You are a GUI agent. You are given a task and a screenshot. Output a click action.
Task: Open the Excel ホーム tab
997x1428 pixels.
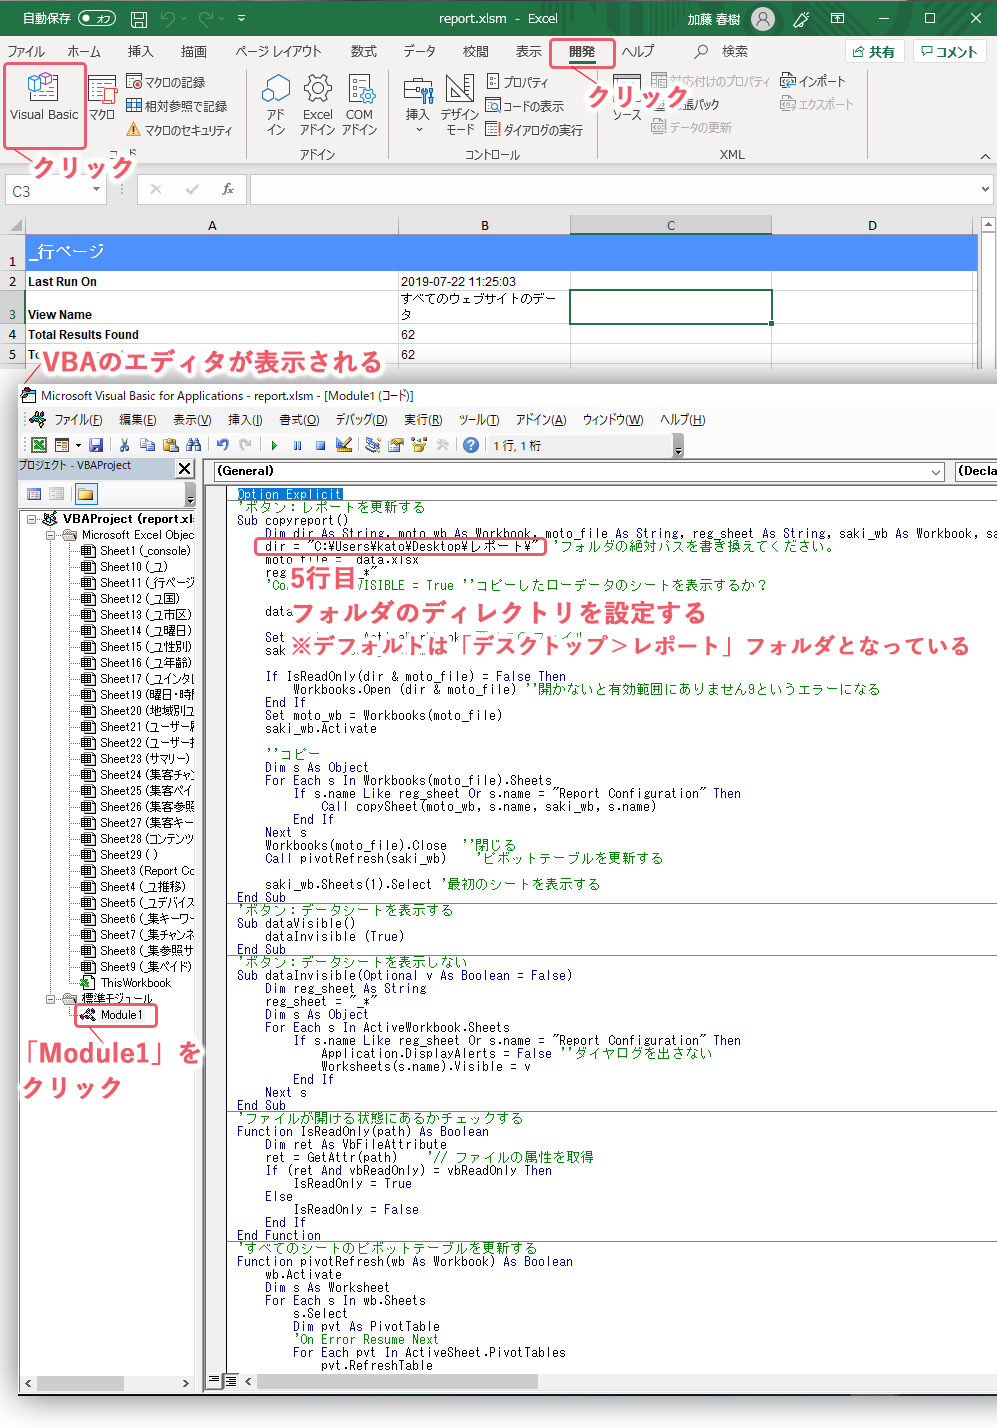(x=84, y=51)
